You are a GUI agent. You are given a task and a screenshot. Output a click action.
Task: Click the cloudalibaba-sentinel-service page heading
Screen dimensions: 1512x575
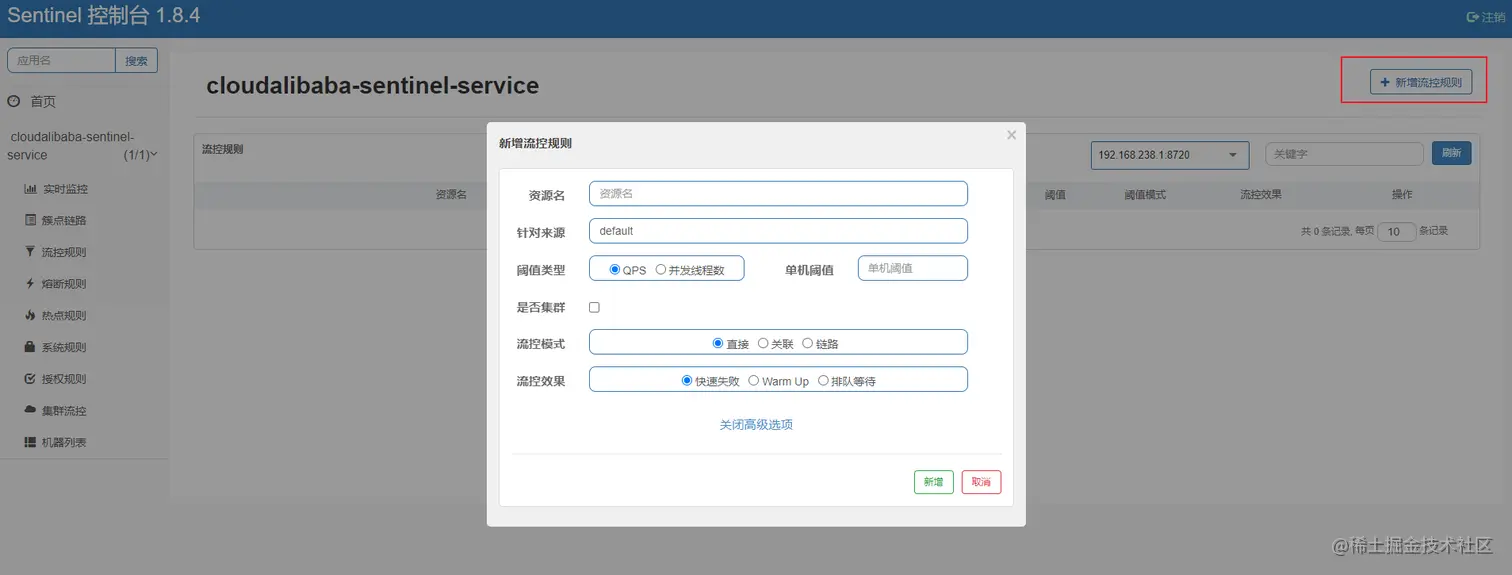pos(372,86)
